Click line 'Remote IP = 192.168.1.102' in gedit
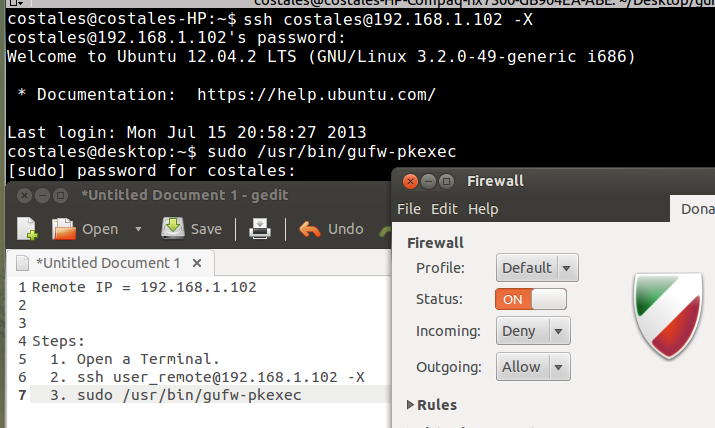The height and width of the screenshot is (428, 715). (144, 287)
